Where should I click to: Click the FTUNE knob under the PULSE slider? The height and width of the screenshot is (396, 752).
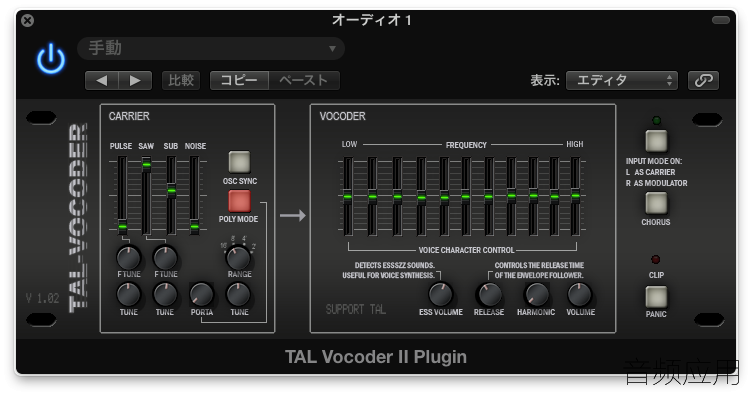(x=129, y=258)
